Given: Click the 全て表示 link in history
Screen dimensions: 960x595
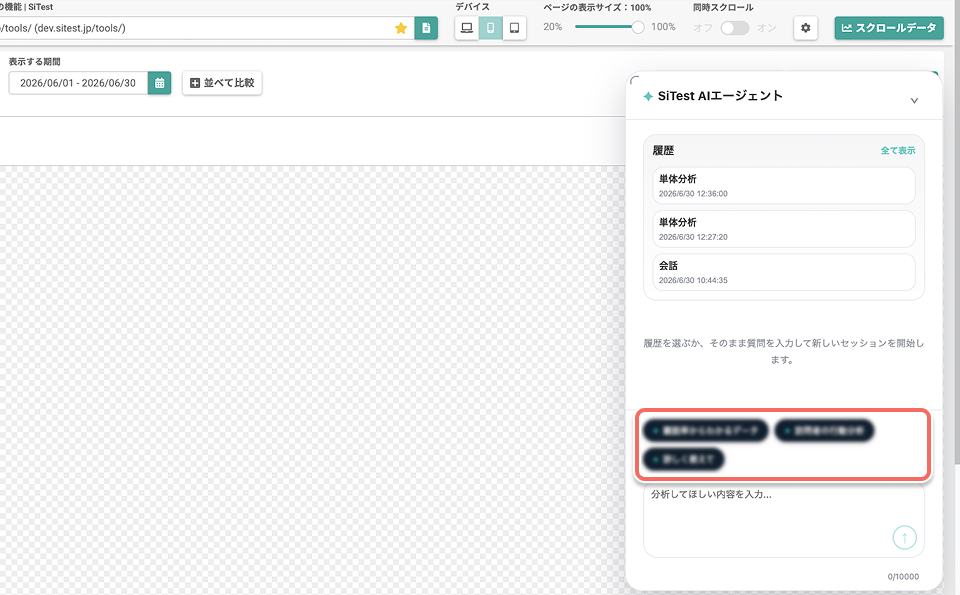Looking at the screenshot, I should coord(898,151).
